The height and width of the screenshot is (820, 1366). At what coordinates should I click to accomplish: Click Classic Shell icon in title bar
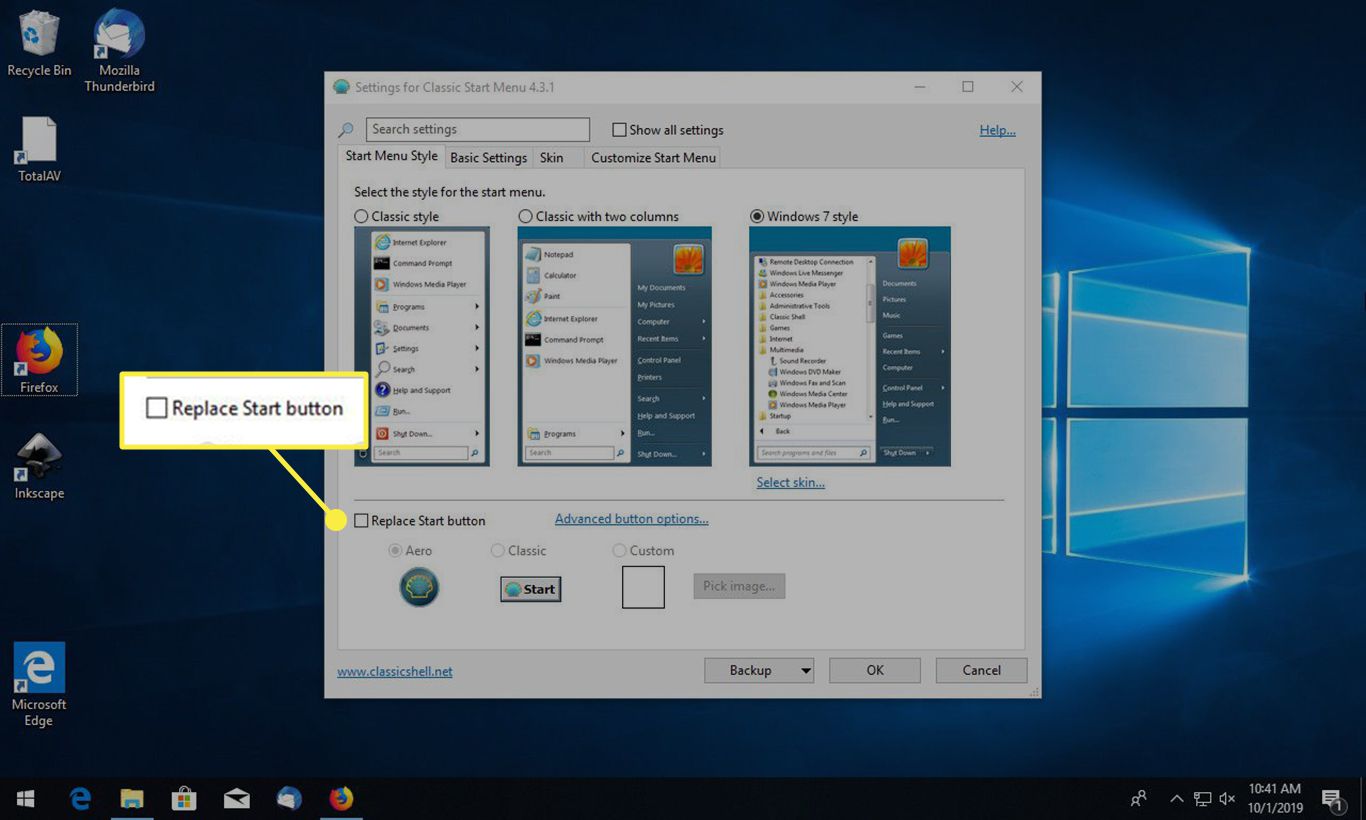click(342, 87)
